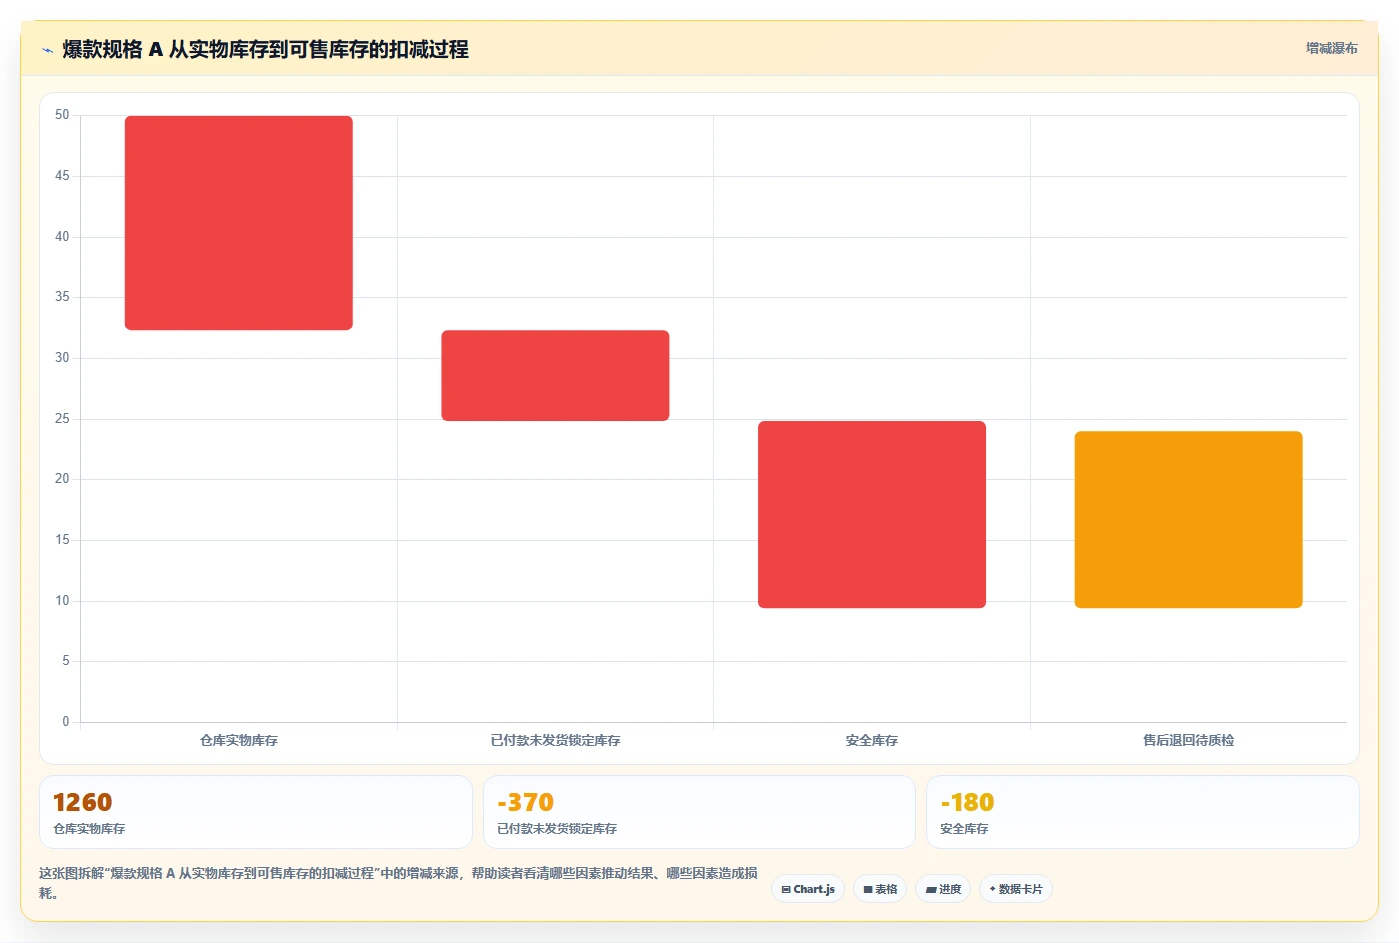Click the -180 安全库存 data card
Viewport: 1399px width, 943px height.
coord(1142,812)
